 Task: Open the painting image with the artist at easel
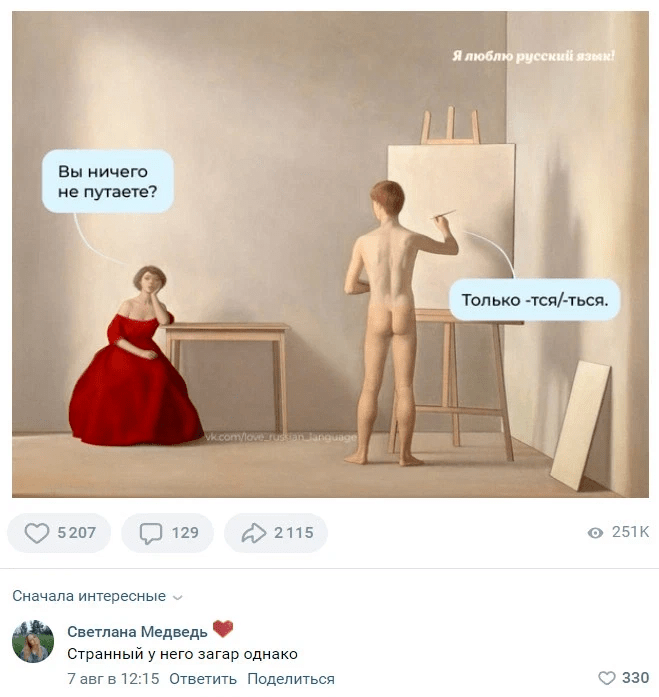pos(330,254)
